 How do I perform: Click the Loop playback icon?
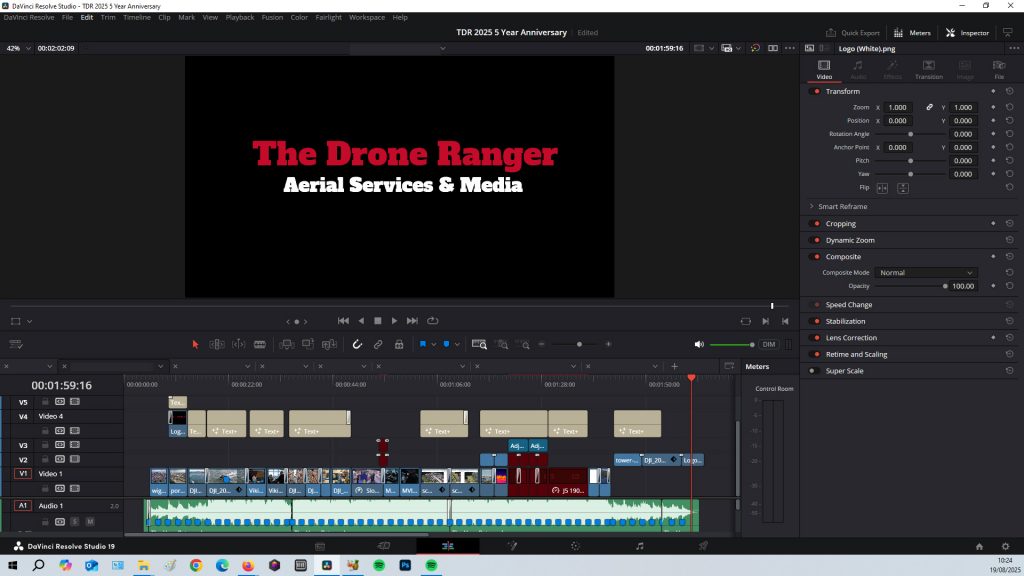click(x=432, y=321)
